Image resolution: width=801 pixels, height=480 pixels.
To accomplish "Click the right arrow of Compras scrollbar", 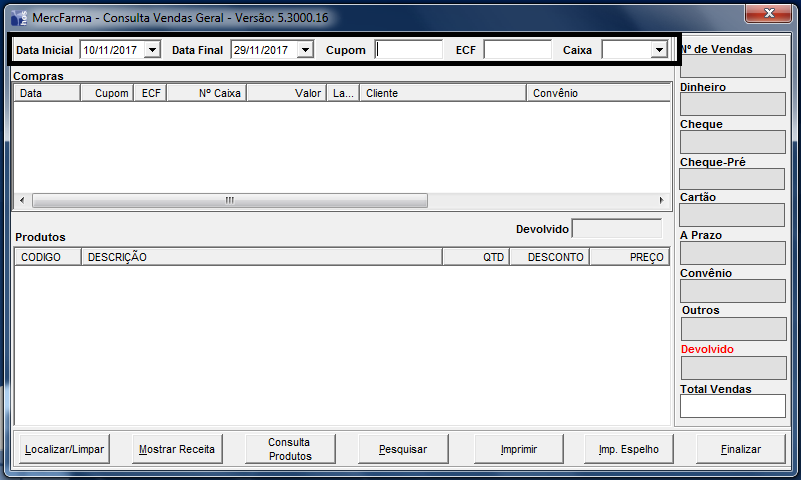I will click(661, 200).
